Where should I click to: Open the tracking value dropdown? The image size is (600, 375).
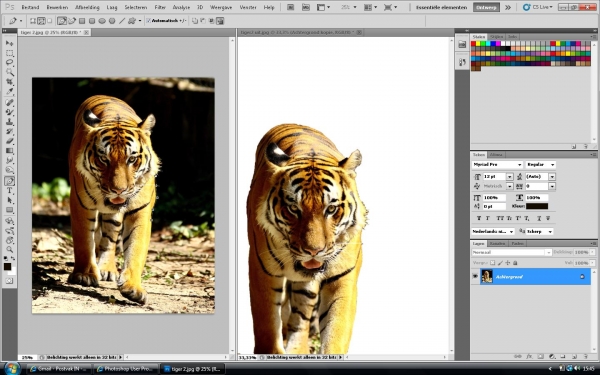552,186
